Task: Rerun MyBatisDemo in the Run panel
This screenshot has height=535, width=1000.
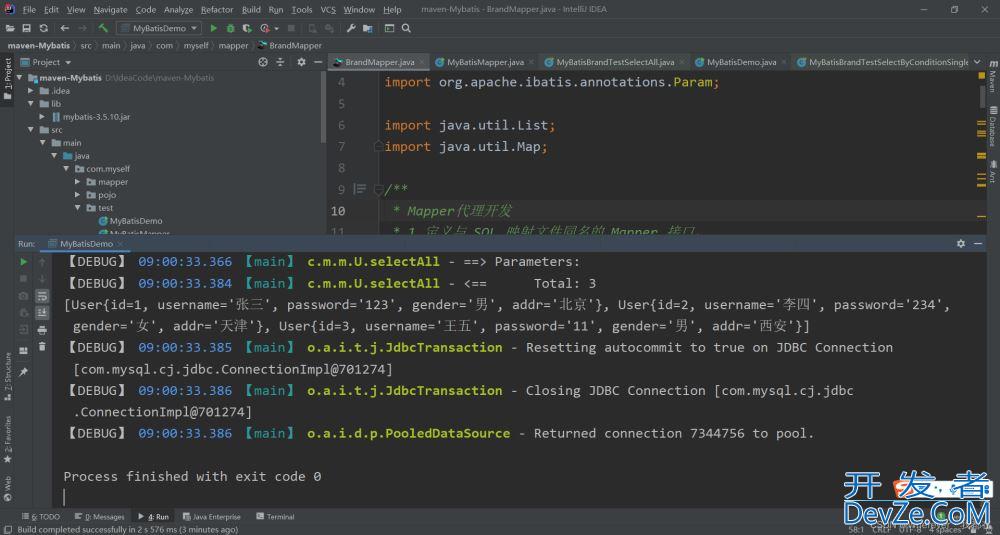Action: pyautogui.click(x=24, y=262)
